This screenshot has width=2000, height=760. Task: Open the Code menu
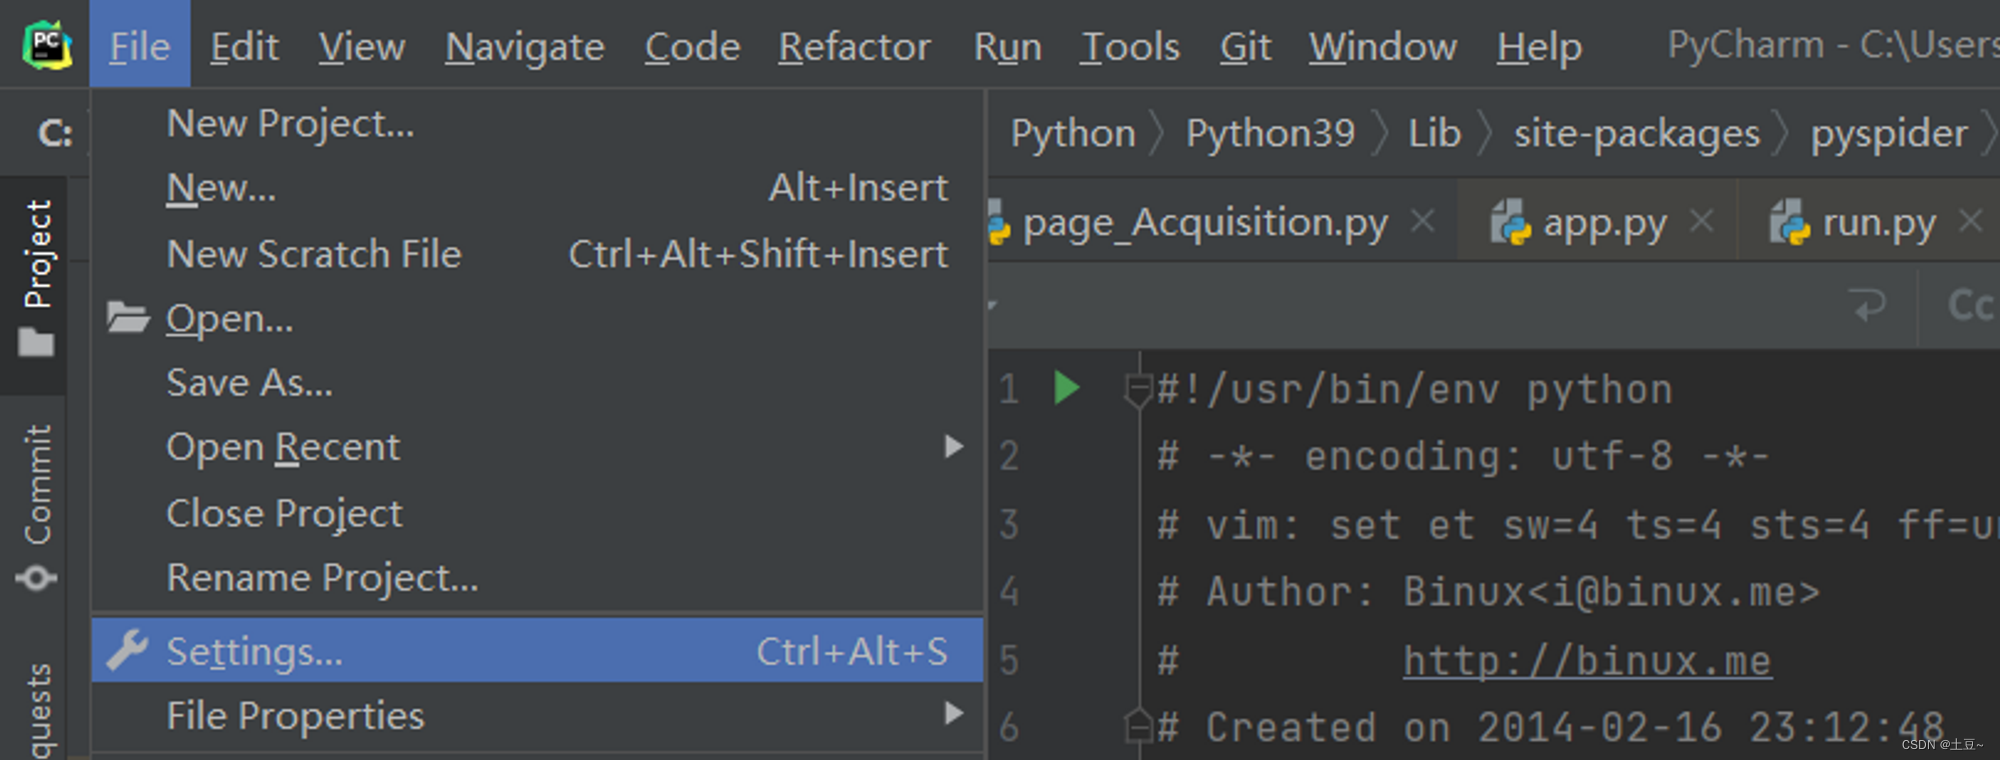point(692,46)
